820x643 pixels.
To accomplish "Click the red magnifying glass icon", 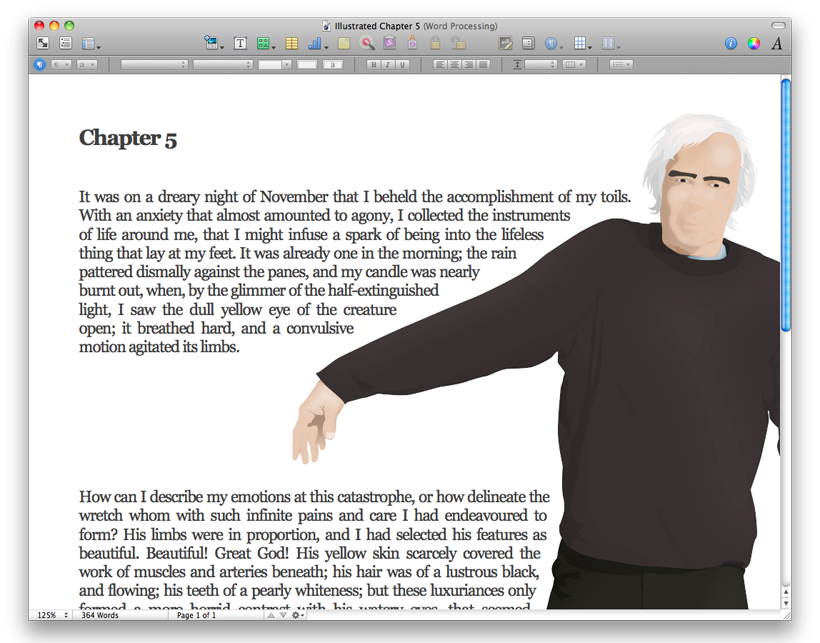I will (367, 43).
